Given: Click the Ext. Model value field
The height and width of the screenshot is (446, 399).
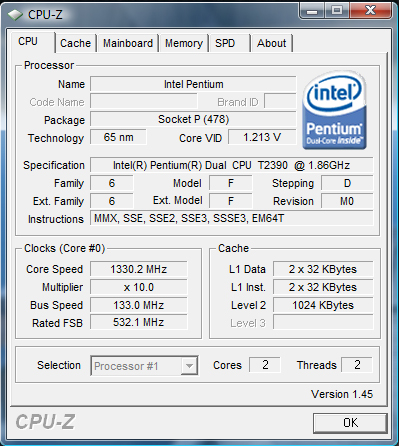Looking at the screenshot, I should (x=231, y=201).
